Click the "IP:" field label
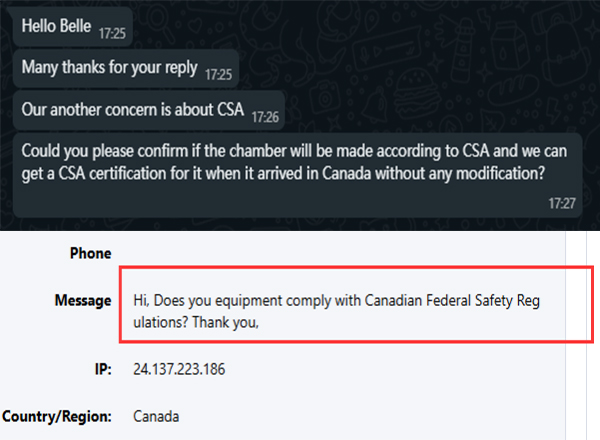Image resolution: width=600 pixels, height=440 pixels. (98, 369)
